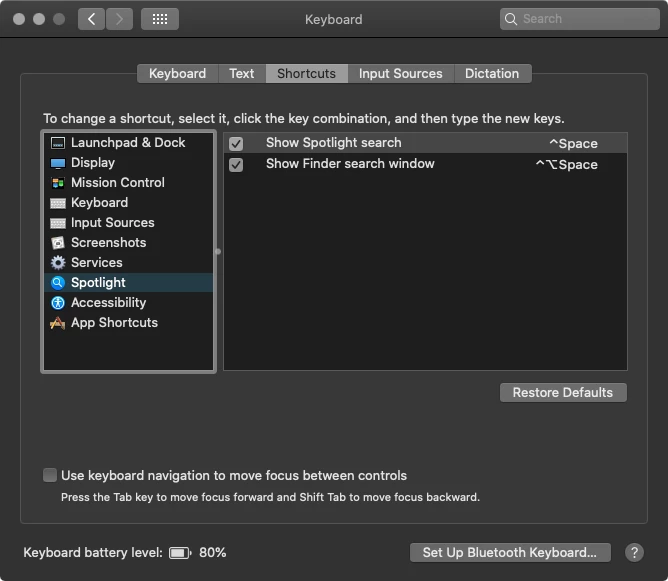The width and height of the screenshot is (668, 581).
Task: Click the Input Sources keyboard icon
Action: 58,223
